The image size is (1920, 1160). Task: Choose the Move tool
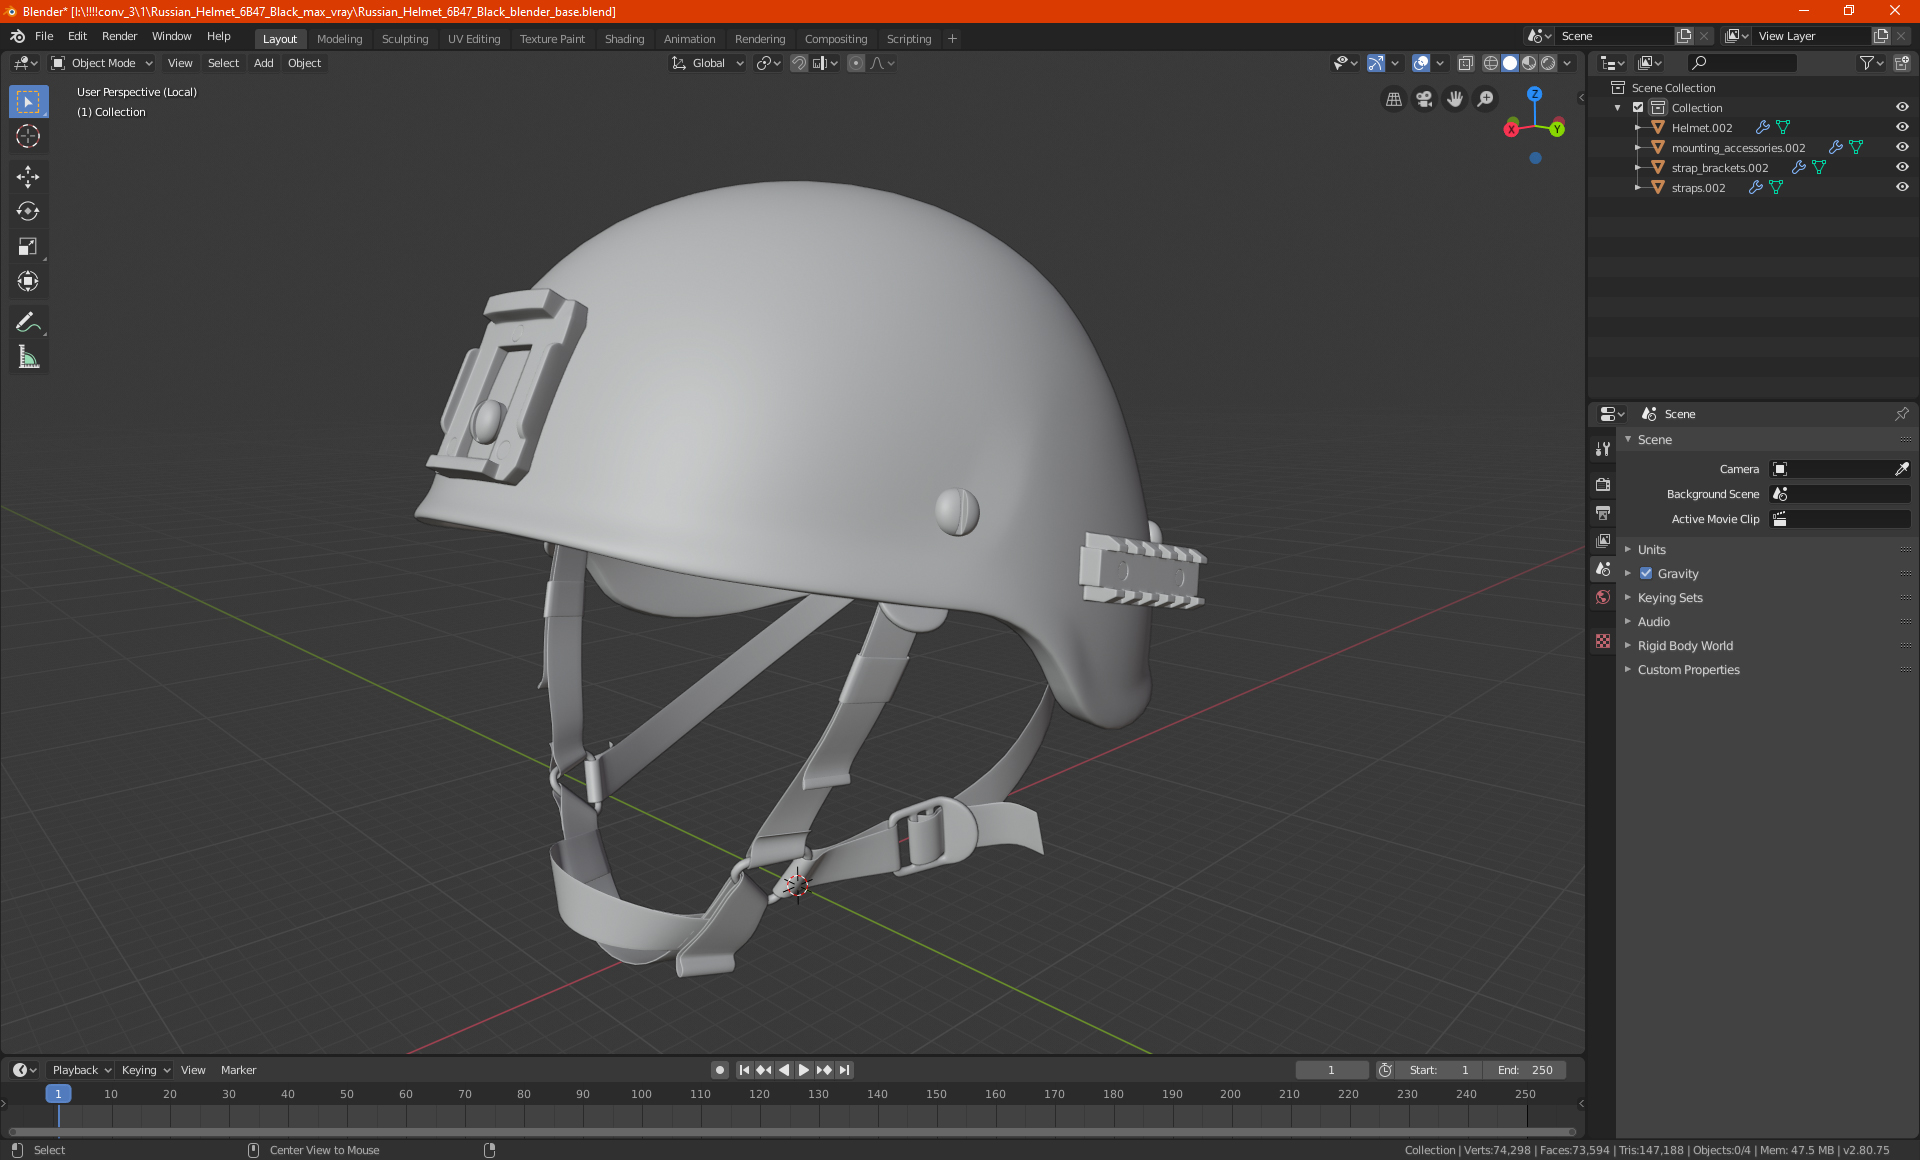28,177
